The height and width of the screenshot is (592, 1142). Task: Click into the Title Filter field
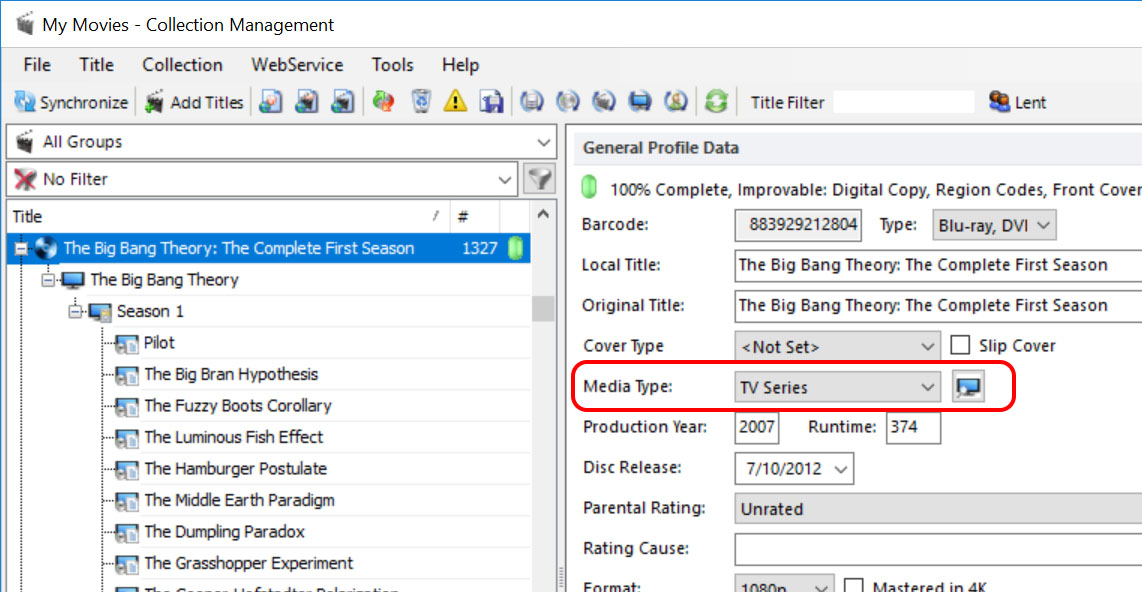903,102
